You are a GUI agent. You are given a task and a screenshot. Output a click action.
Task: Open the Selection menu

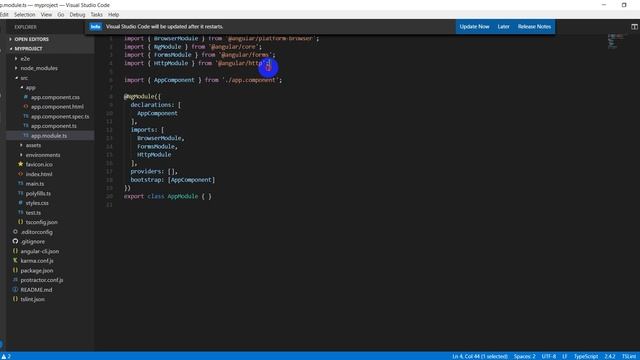pyautogui.click(x=24, y=14)
